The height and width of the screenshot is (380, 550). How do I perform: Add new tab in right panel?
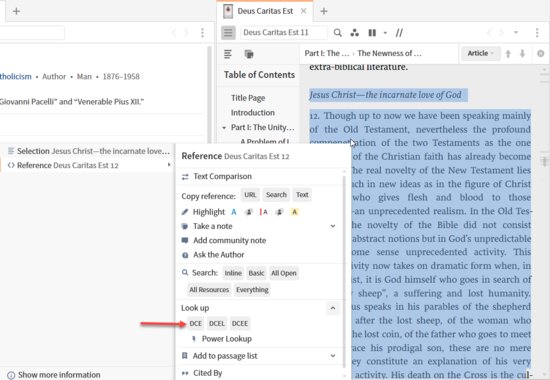point(324,11)
